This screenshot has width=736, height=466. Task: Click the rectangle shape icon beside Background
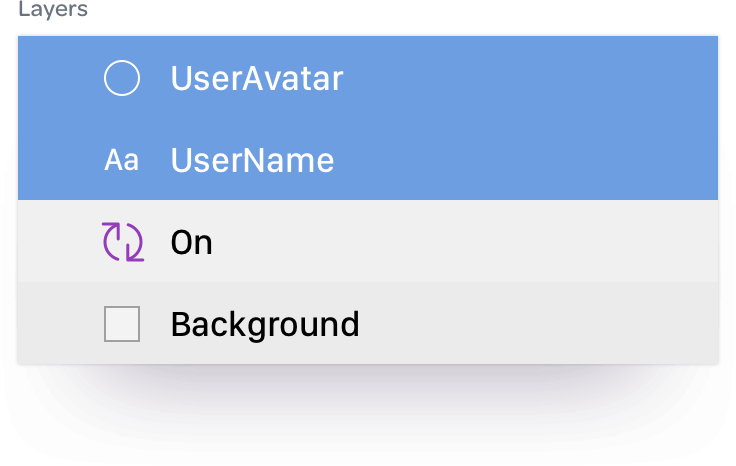coord(122,324)
